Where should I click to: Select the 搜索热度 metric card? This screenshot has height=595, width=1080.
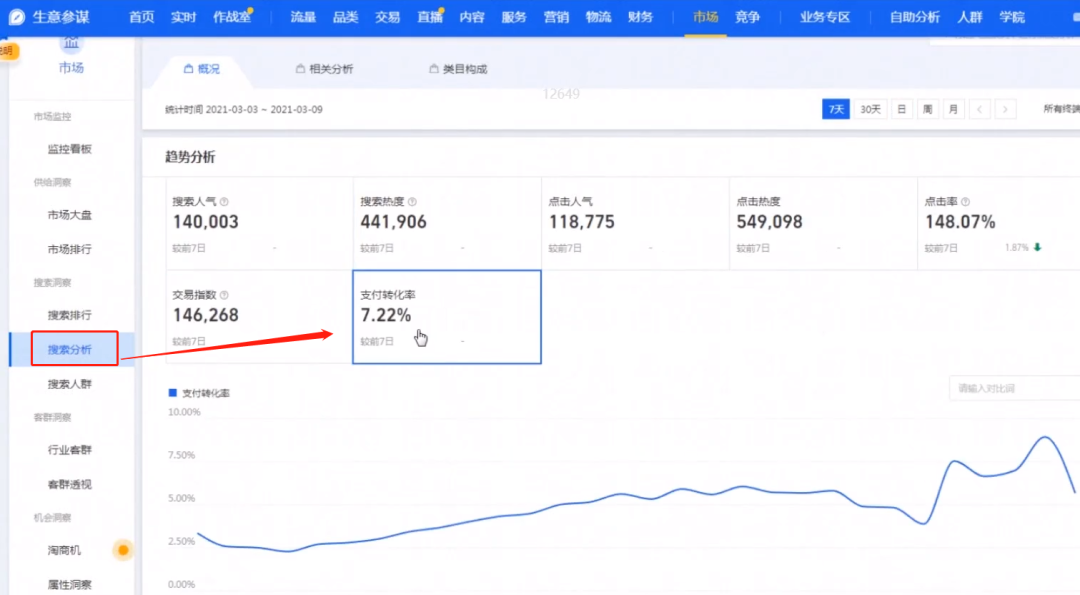tap(447, 224)
